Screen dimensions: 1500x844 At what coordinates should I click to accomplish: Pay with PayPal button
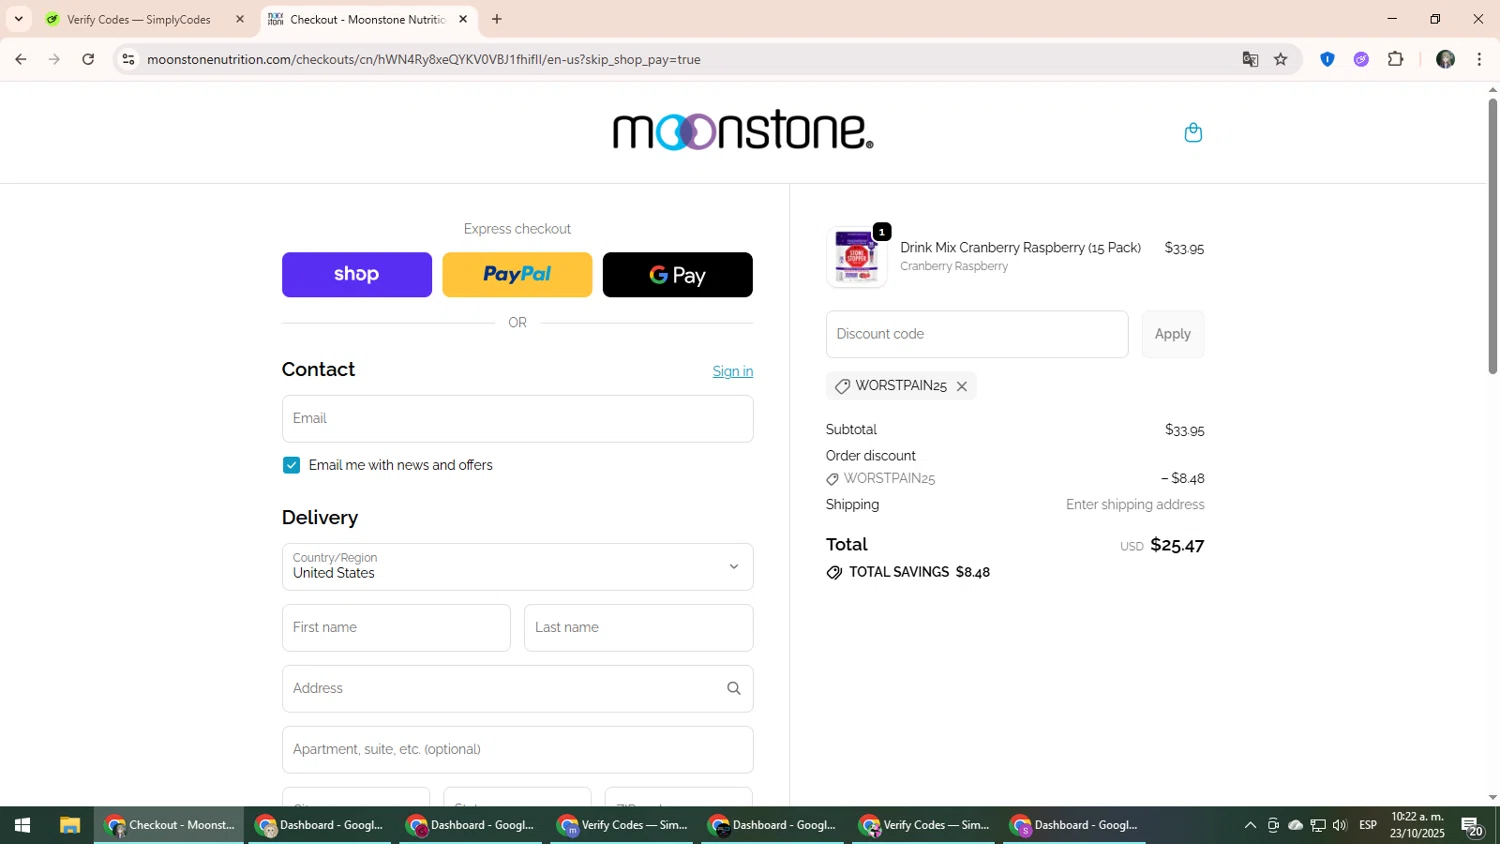coord(517,275)
